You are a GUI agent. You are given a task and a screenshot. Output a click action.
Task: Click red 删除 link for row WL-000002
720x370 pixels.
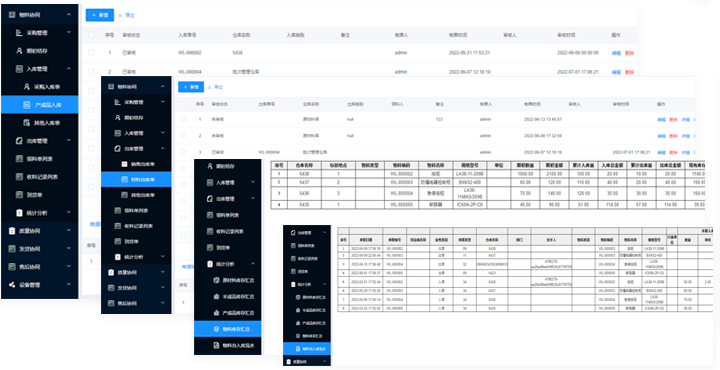[629, 53]
